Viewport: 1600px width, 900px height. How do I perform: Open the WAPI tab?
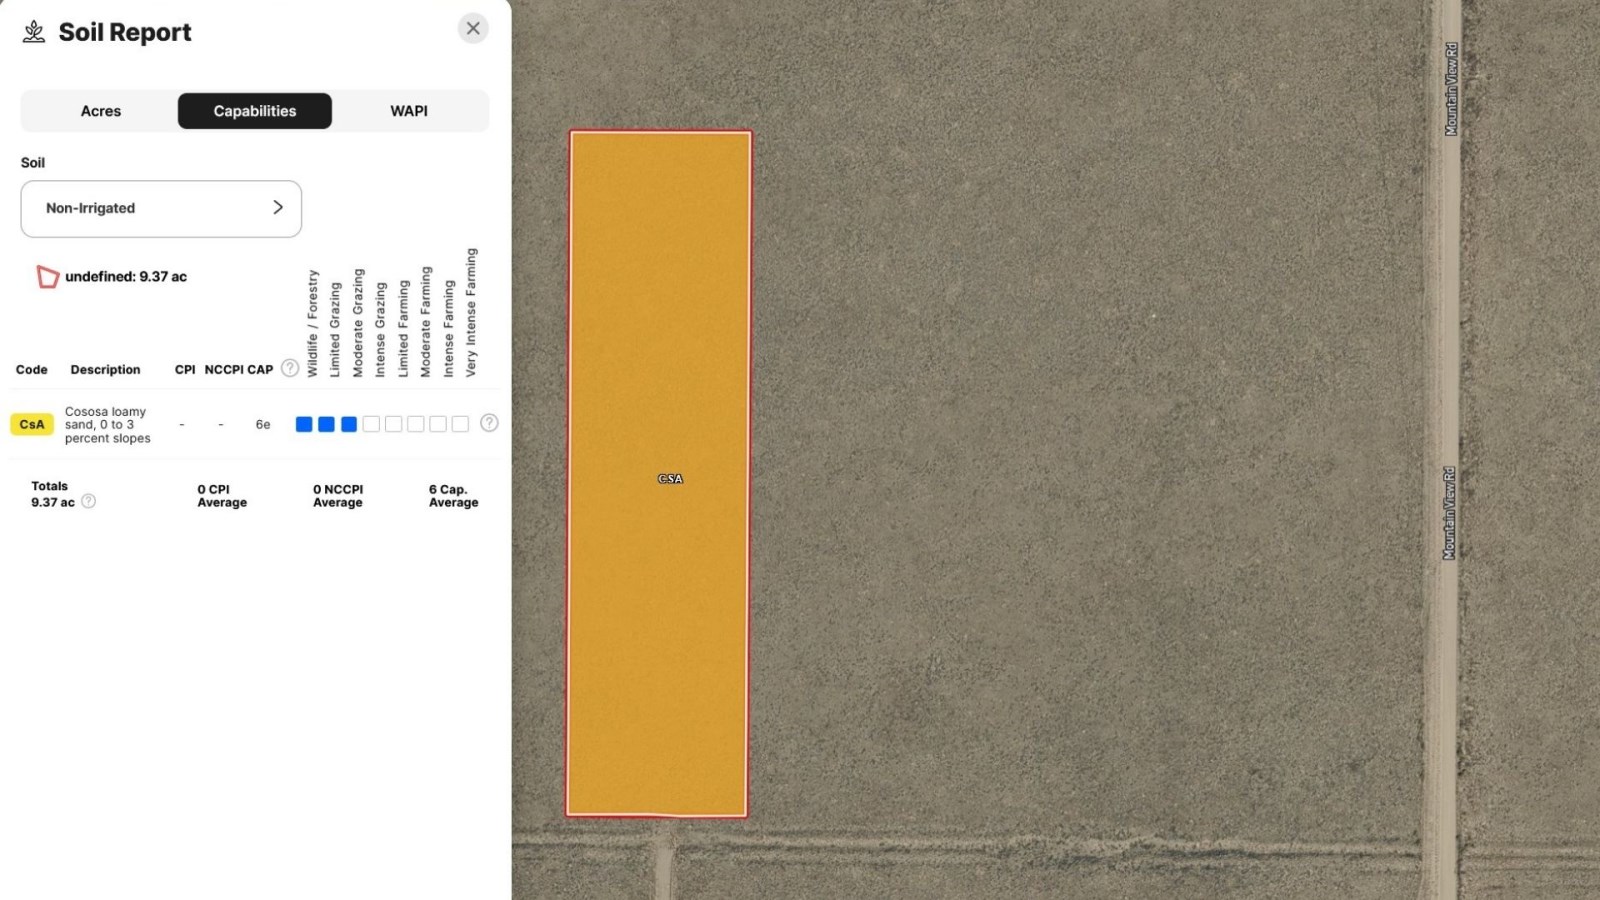tap(409, 111)
